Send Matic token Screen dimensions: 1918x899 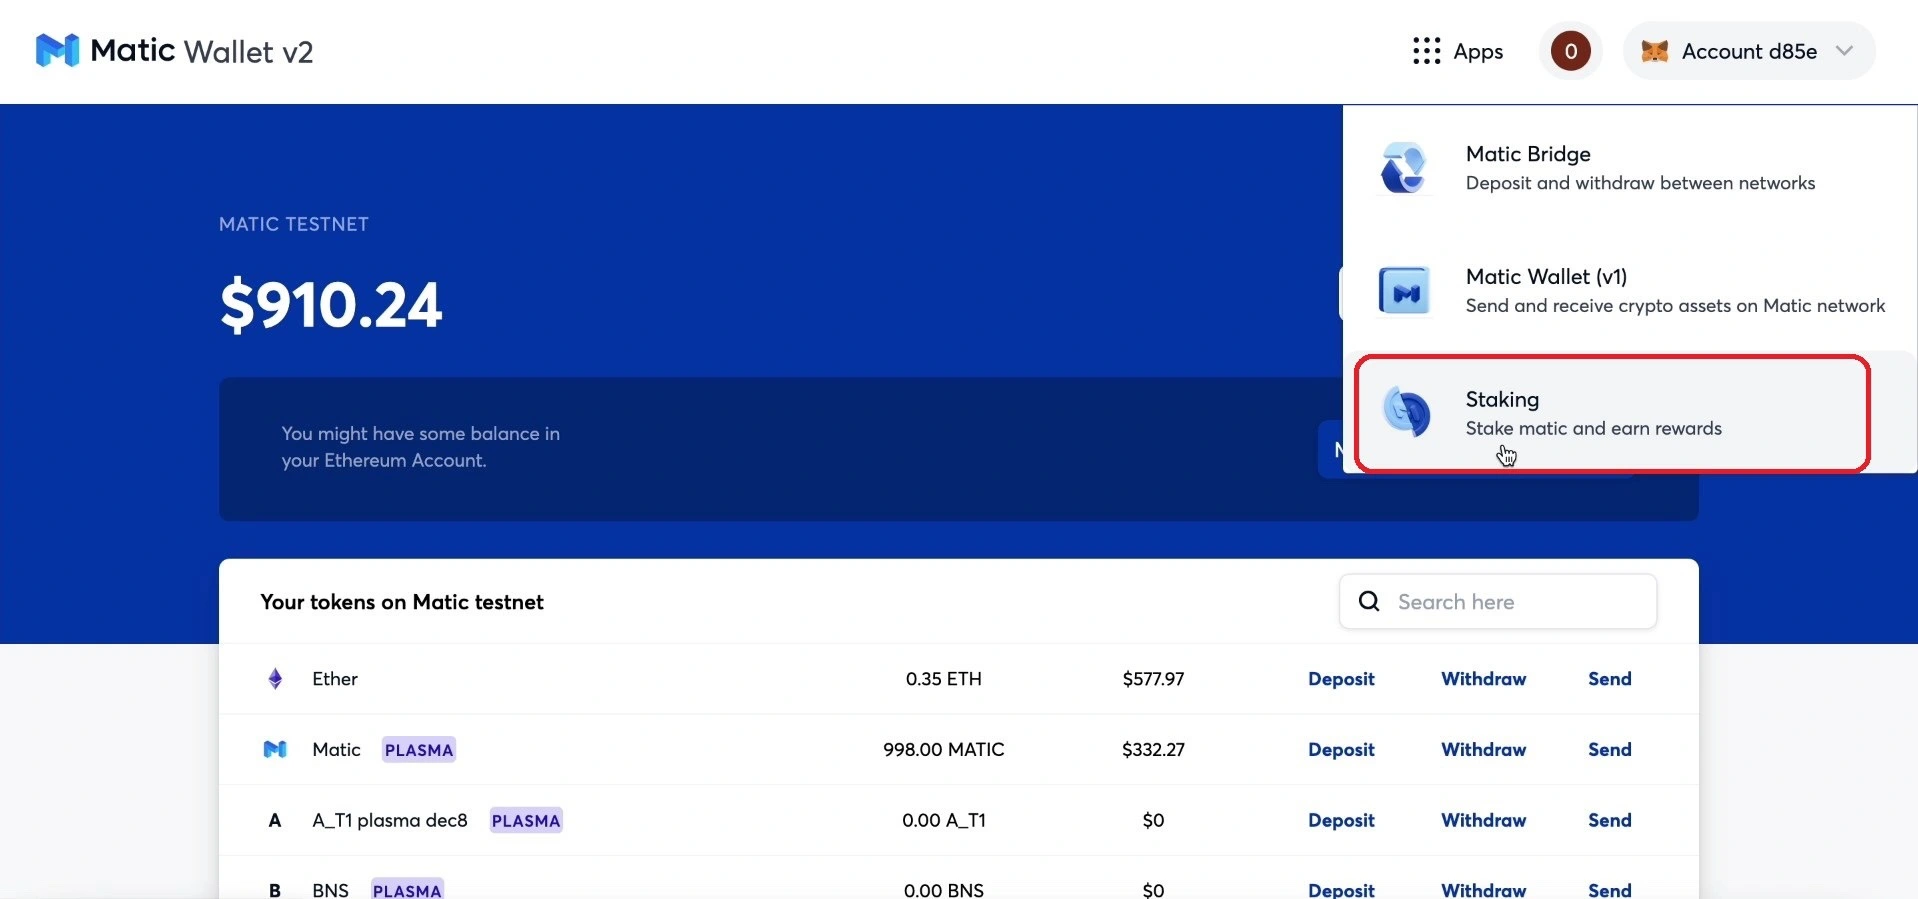[1609, 749]
